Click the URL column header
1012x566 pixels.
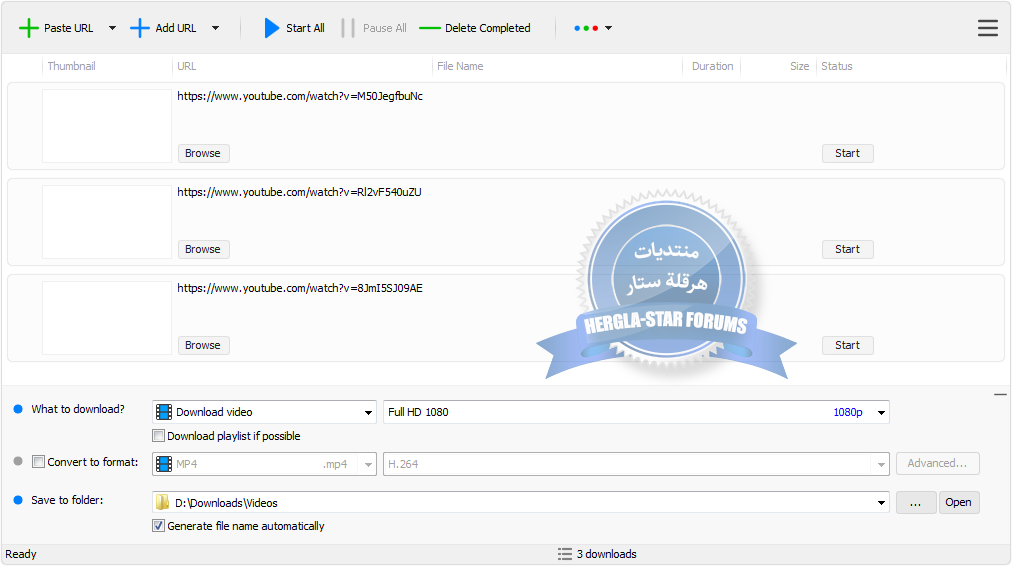point(187,66)
